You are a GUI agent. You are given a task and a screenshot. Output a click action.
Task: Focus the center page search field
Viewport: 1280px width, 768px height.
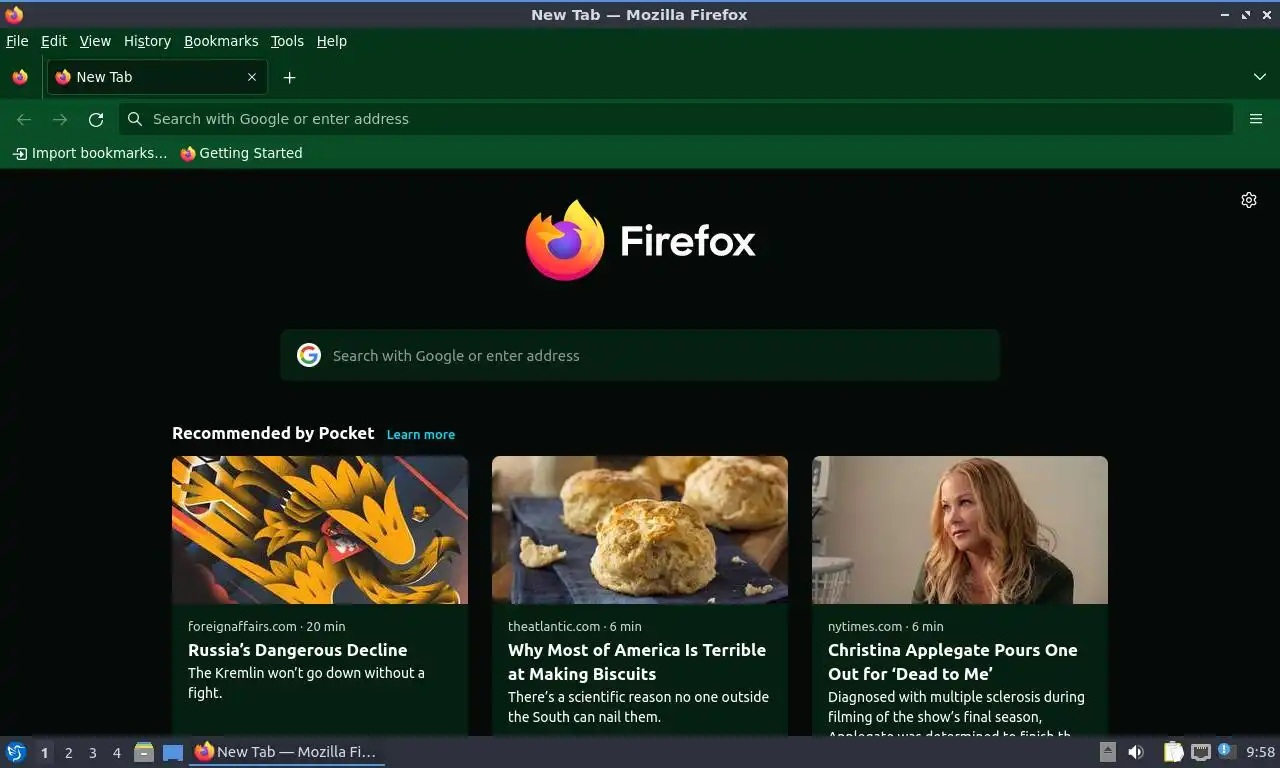coord(640,355)
